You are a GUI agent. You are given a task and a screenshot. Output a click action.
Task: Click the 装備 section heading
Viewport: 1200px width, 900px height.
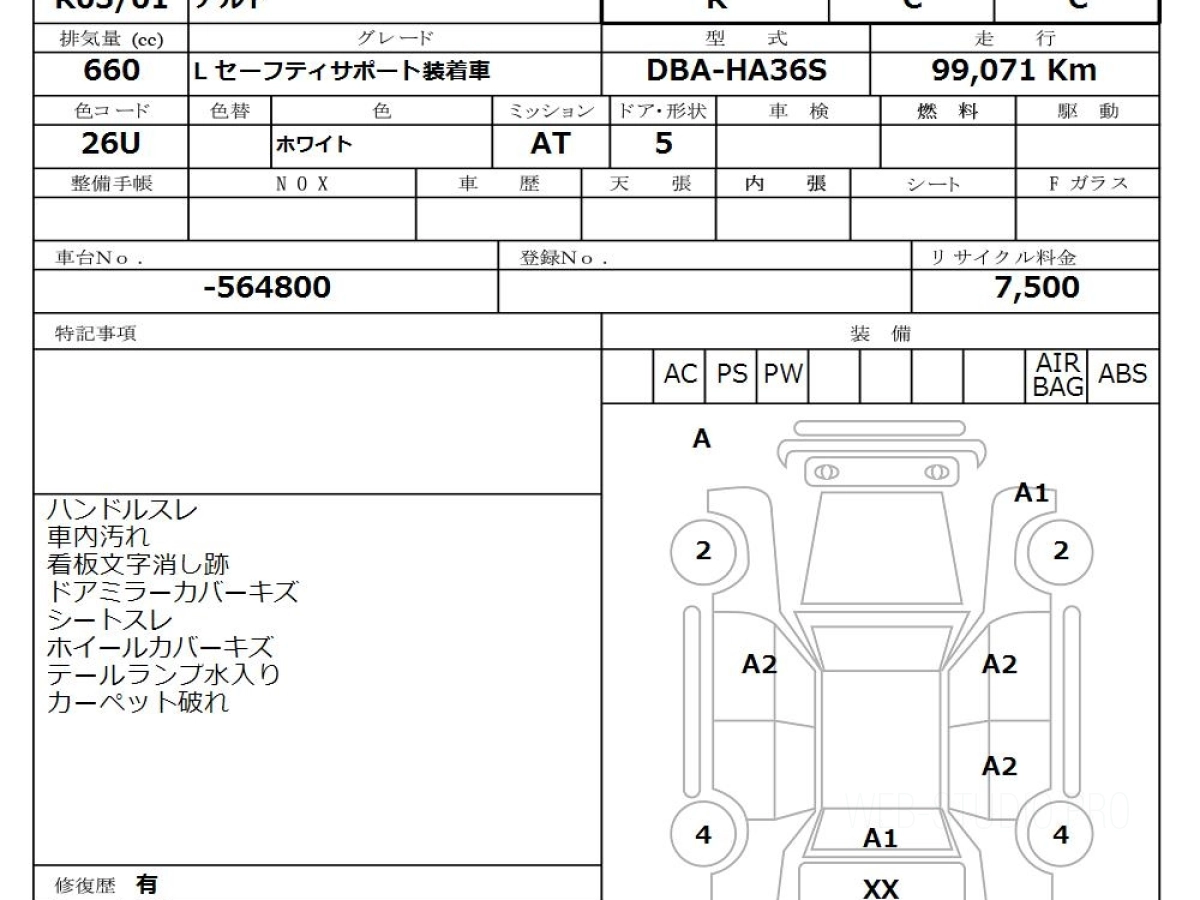coord(880,334)
